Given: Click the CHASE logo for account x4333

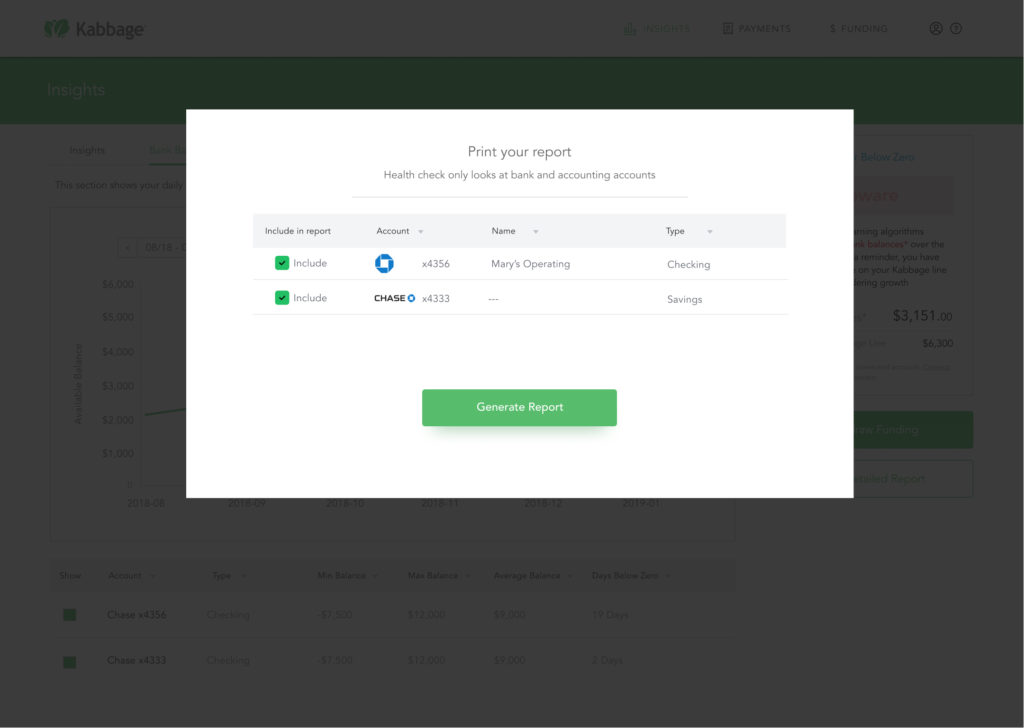Looking at the screenshot, I should click(x=394, y=298).
